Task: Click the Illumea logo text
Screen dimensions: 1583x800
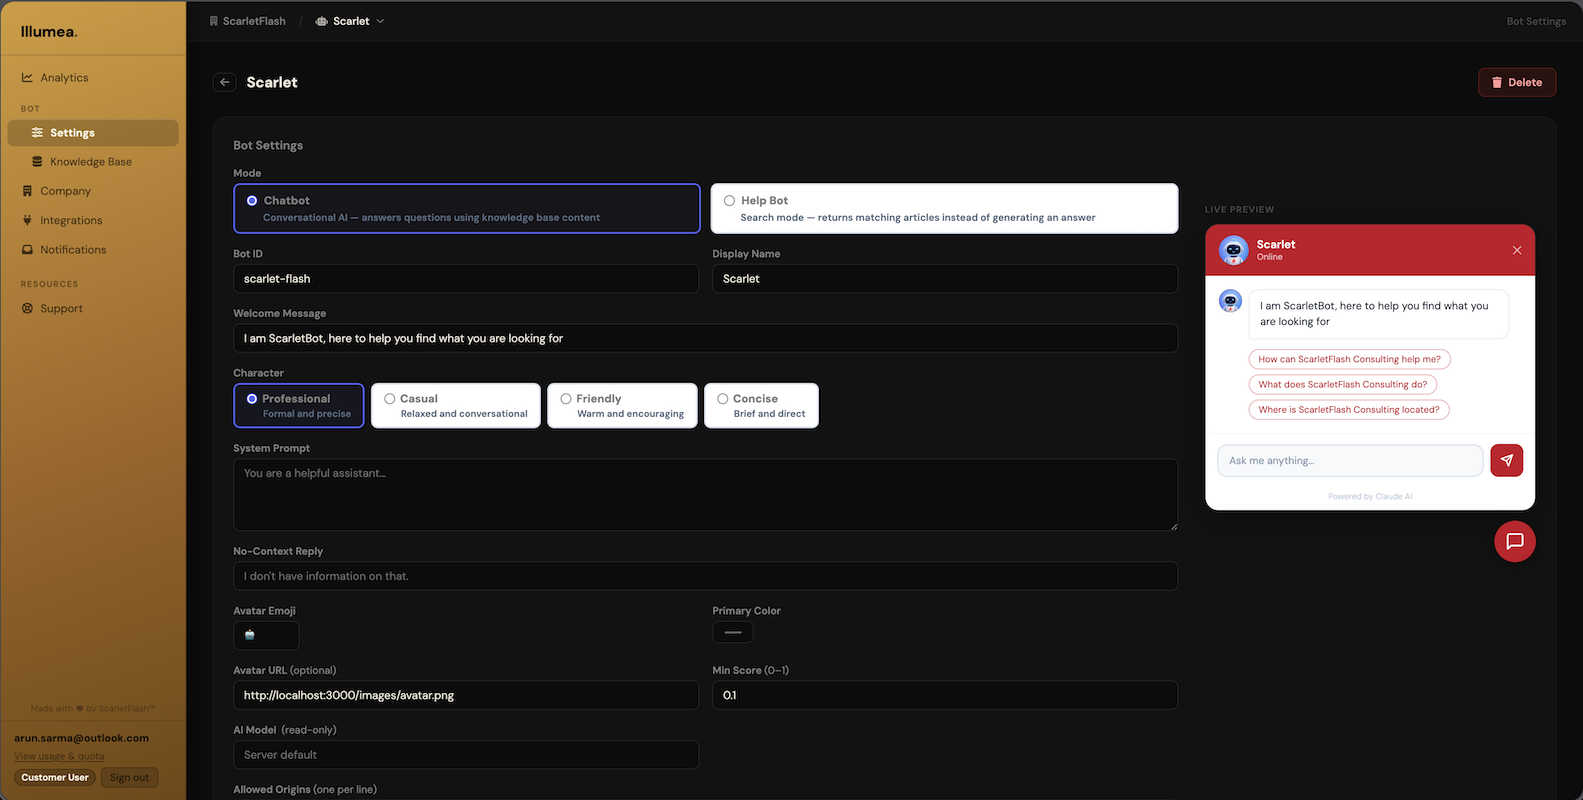Action: click(49, 31)
